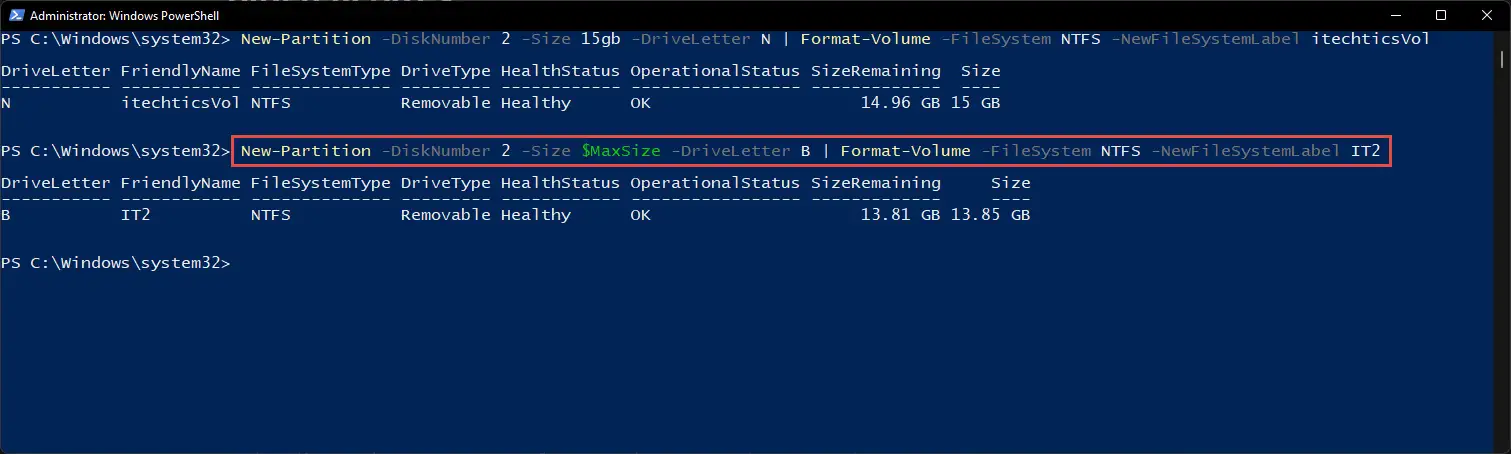Click IT2 under the FriendlyName column
The image size is (1511, 454).
pyautogui.click(x=136, y=215)
